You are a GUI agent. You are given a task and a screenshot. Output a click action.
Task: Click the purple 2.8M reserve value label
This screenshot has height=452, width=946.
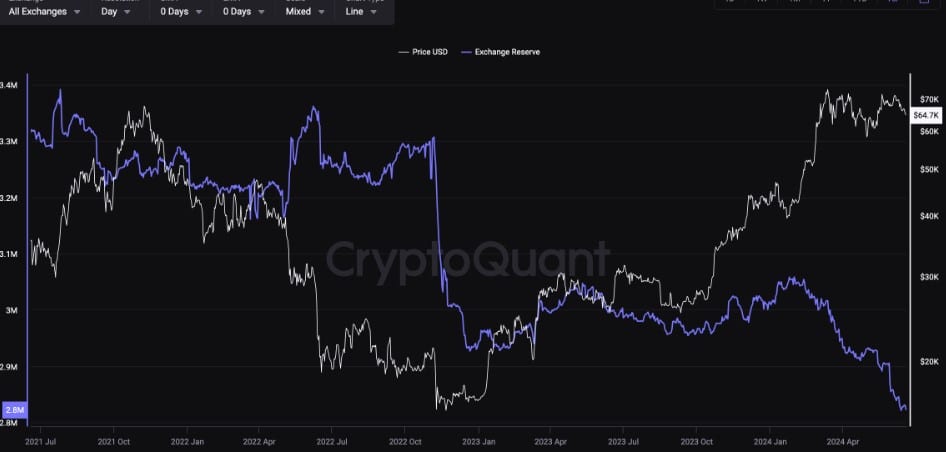pyautogui.click(x=14, y=410)
